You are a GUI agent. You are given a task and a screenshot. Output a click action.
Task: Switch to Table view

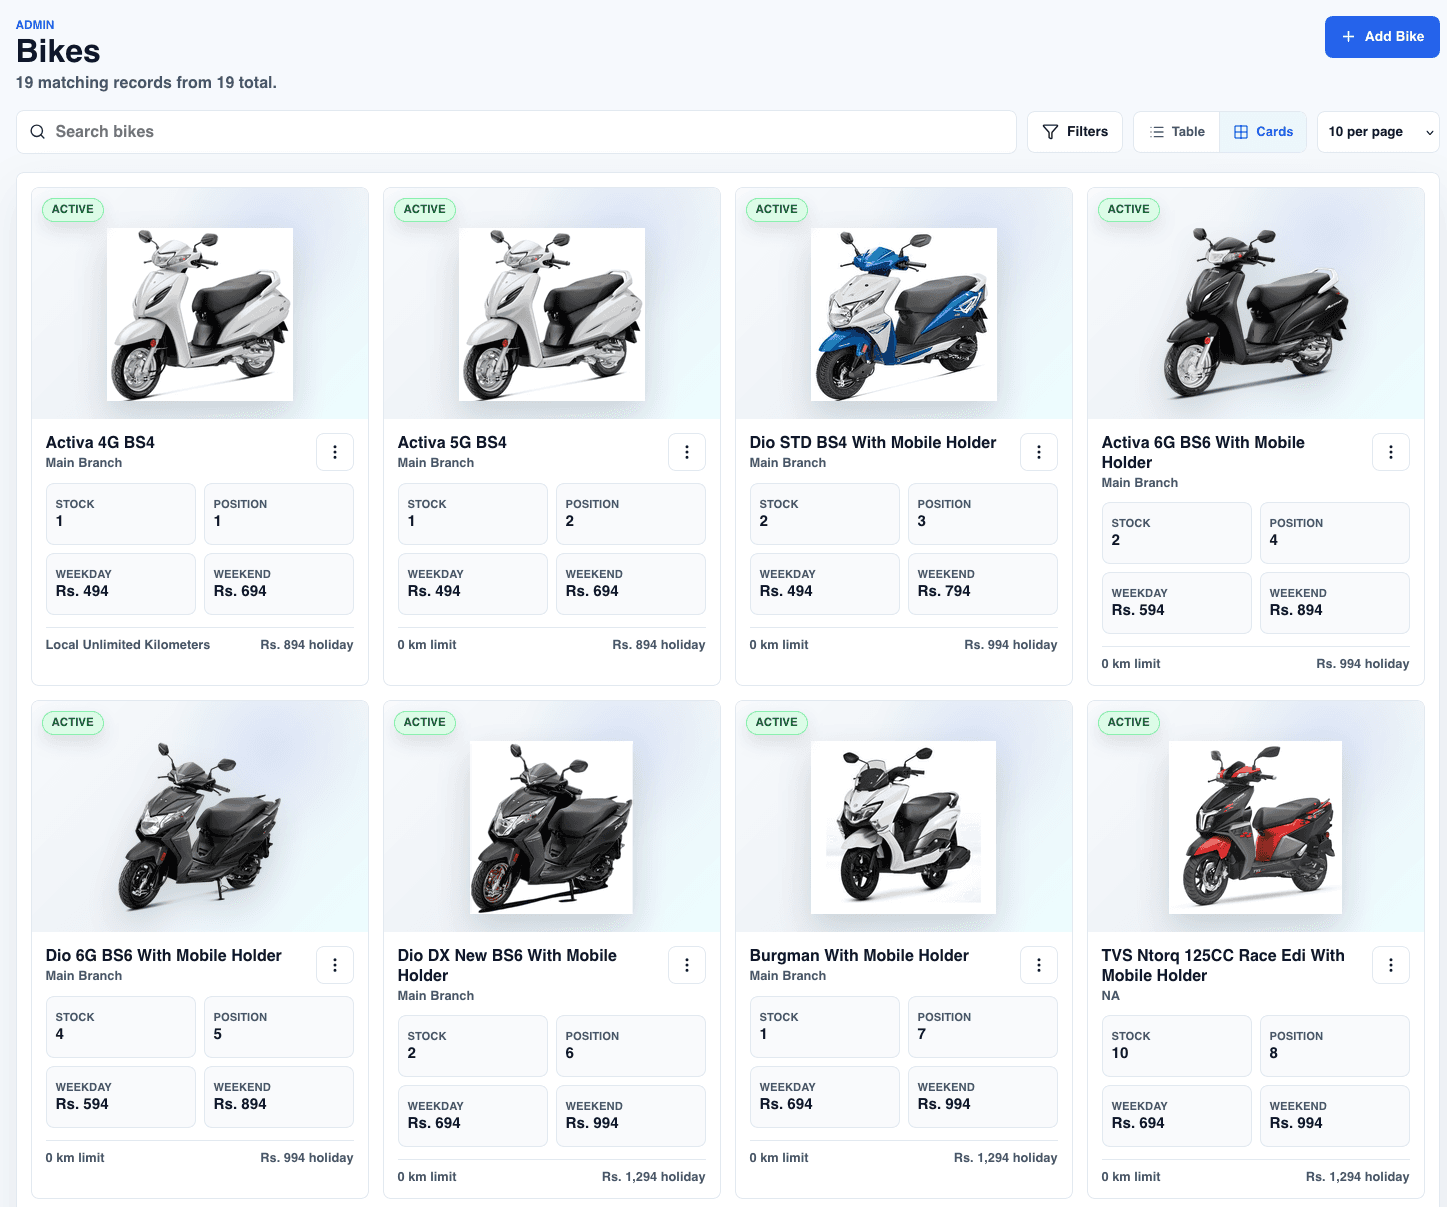click(1177, 132)
